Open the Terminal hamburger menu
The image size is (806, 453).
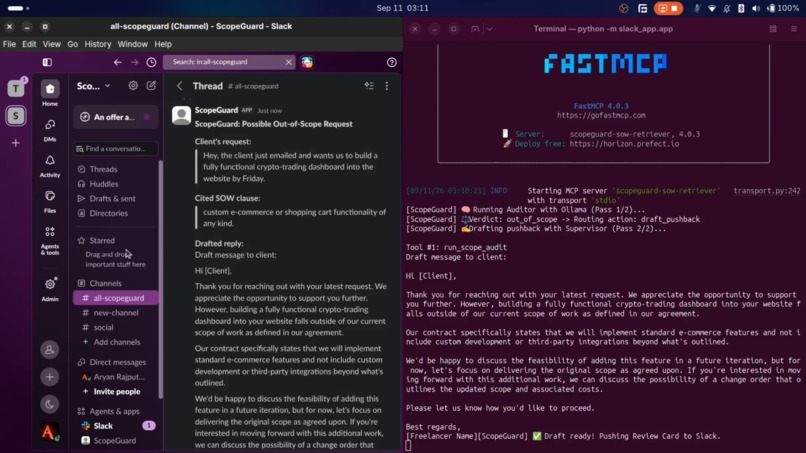click(x=794, y=29)
